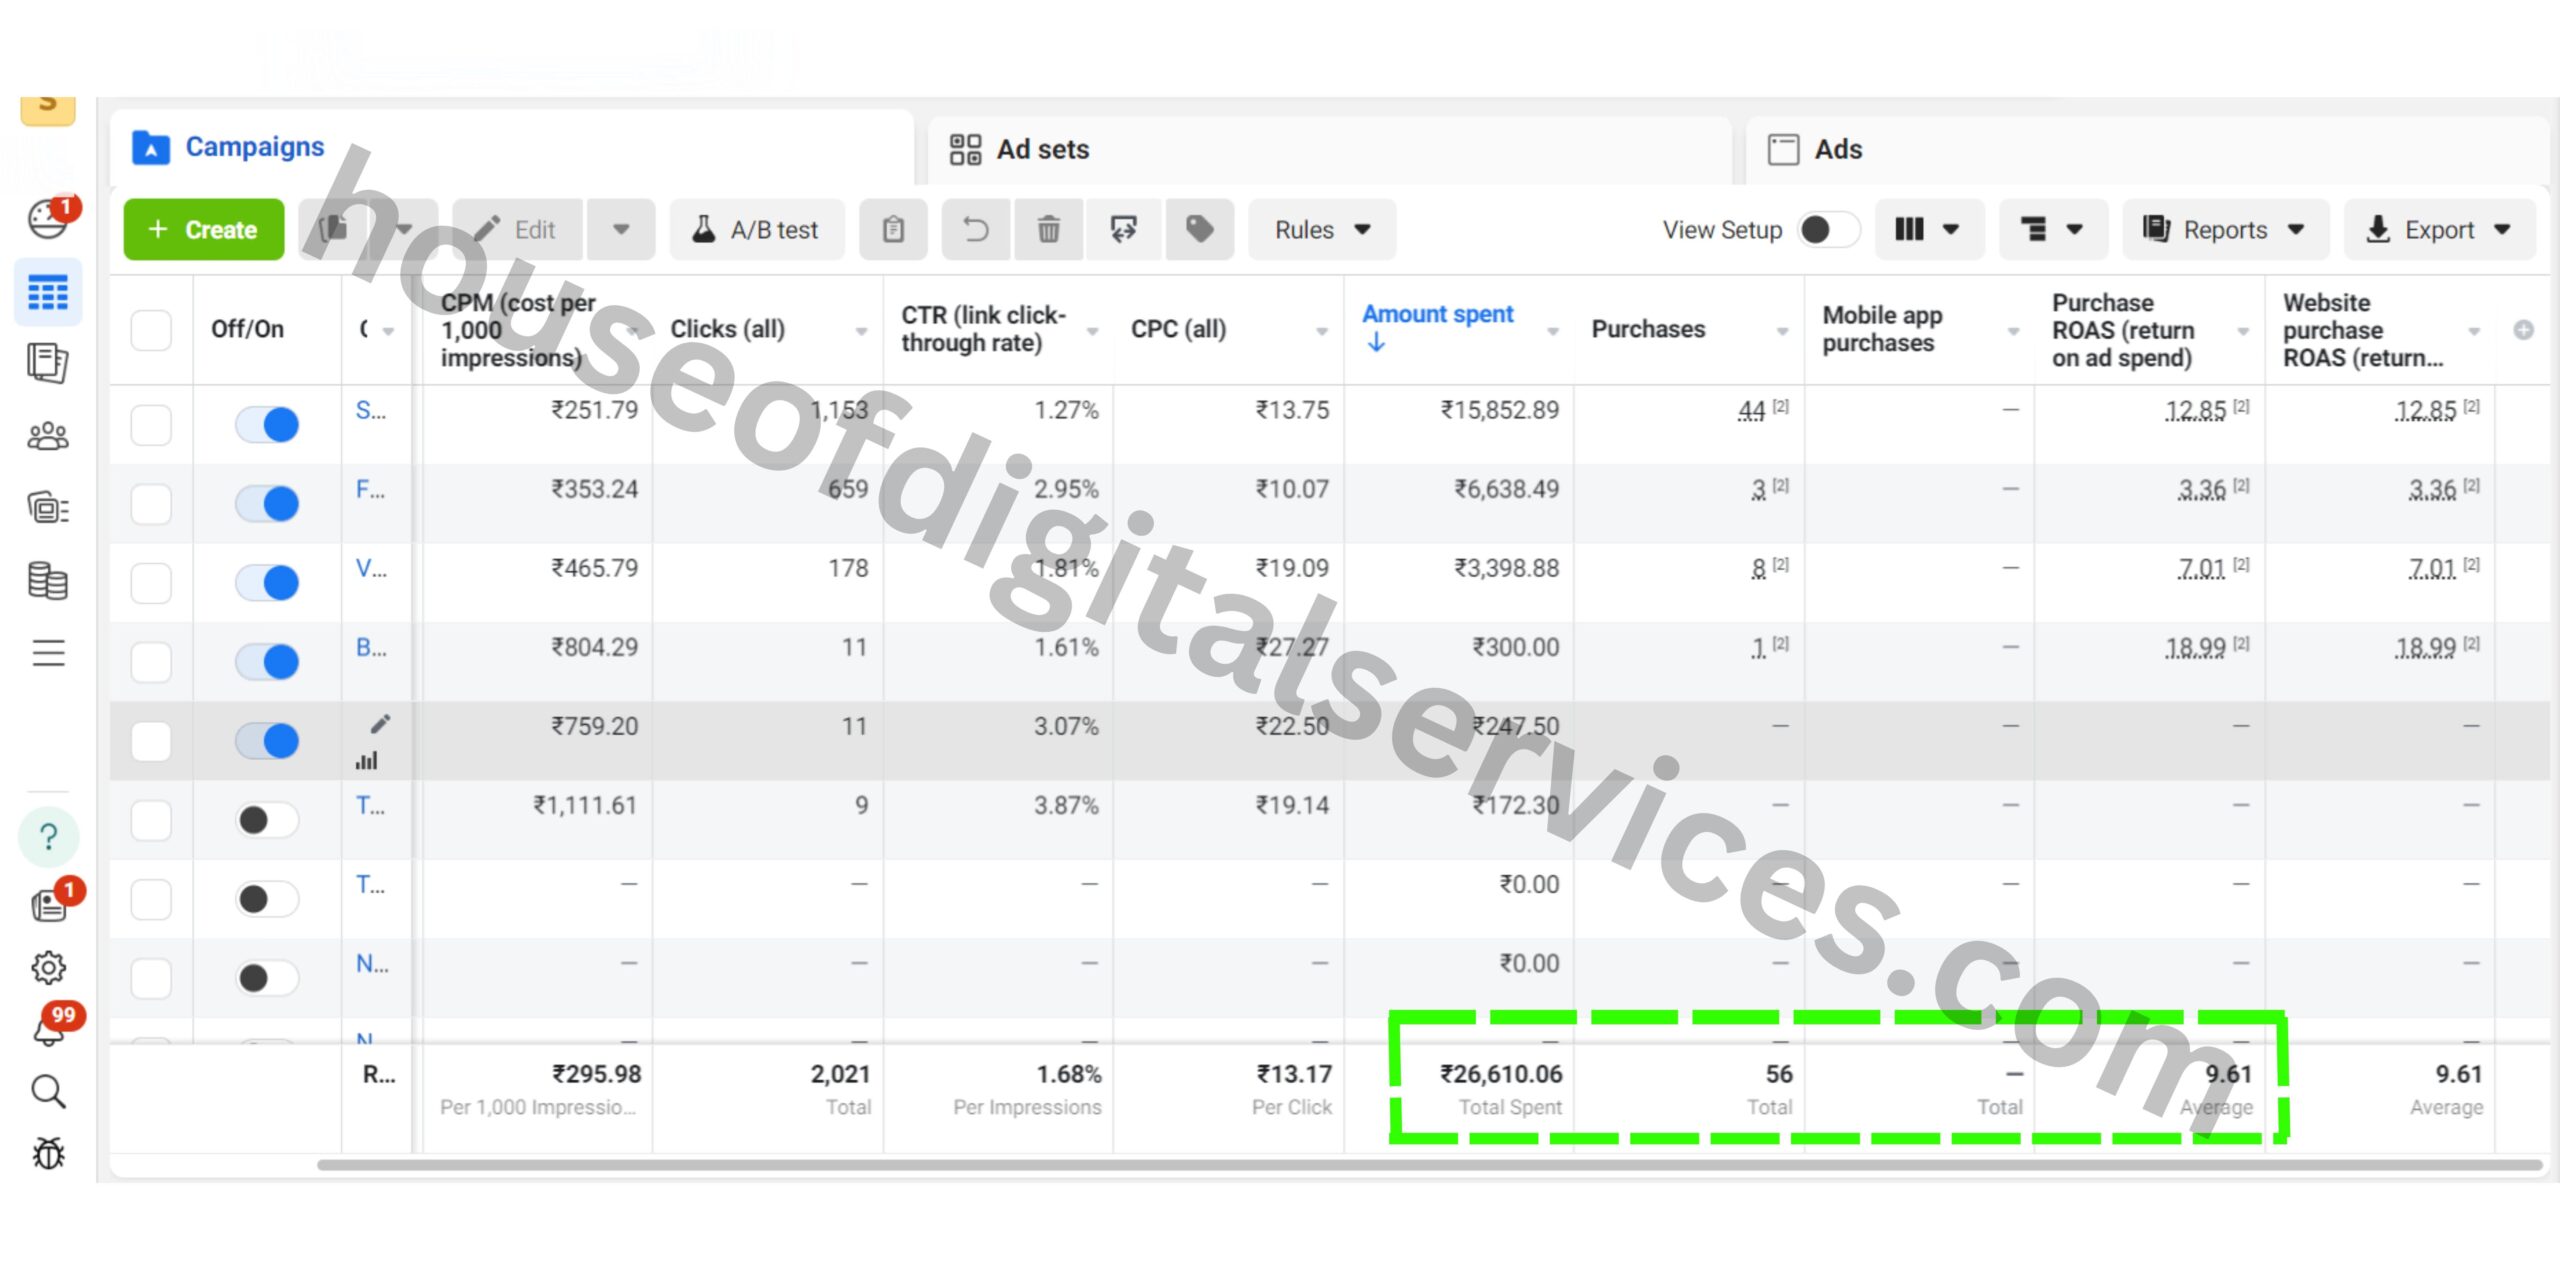Open the Campaigns table grid icon in the sidebar
Screen dimensions: 2560x1280
48,292
